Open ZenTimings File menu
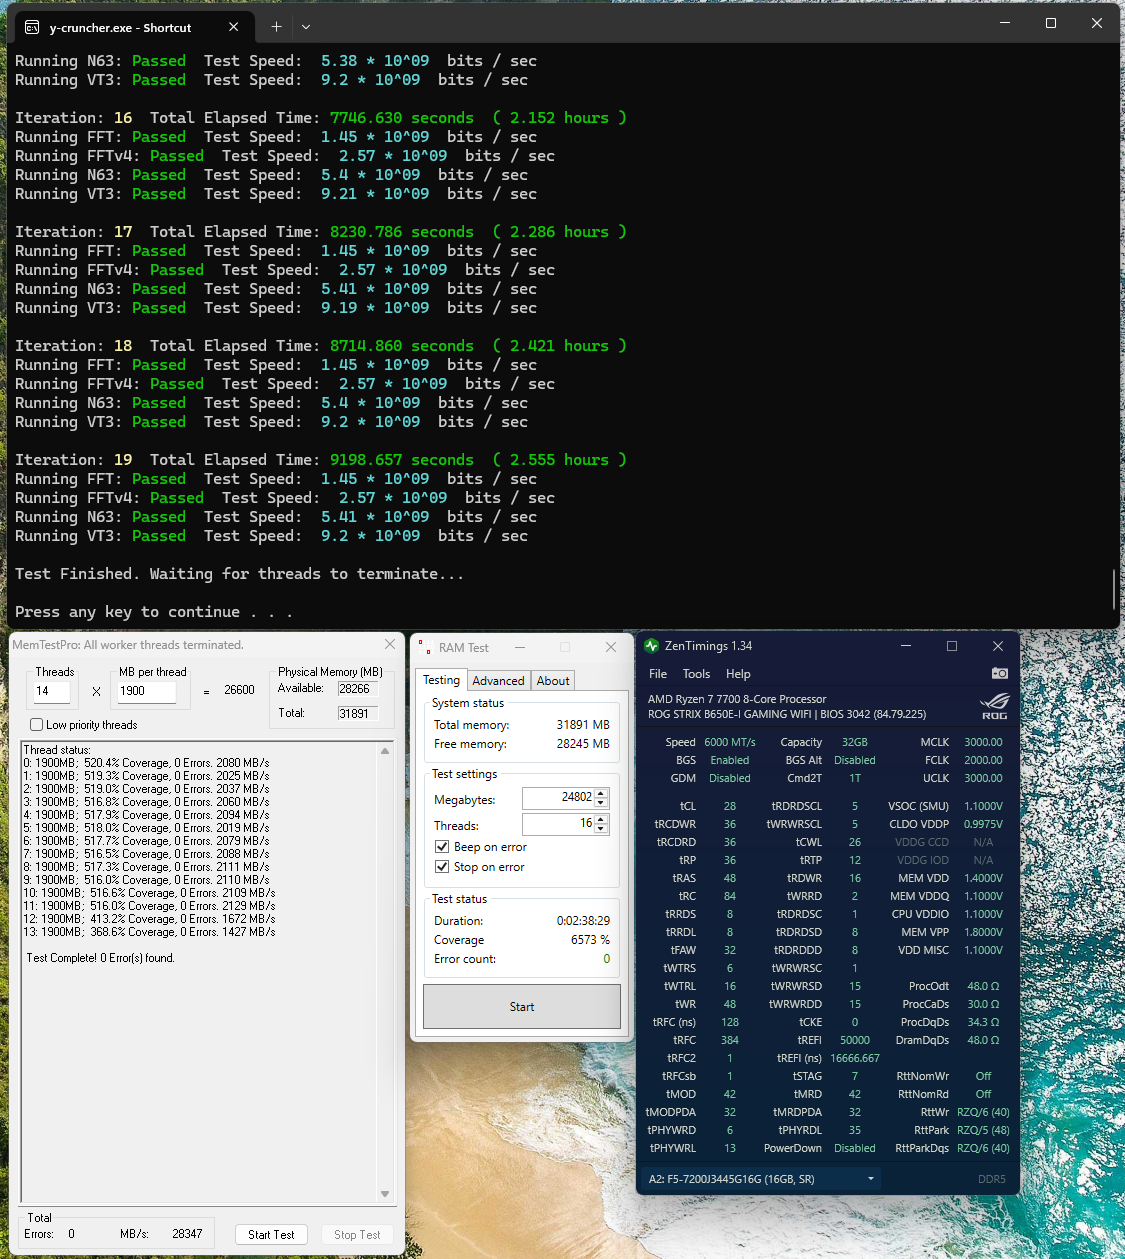The width and height of the screenshot is (1125, 1259). coord(657,674)
